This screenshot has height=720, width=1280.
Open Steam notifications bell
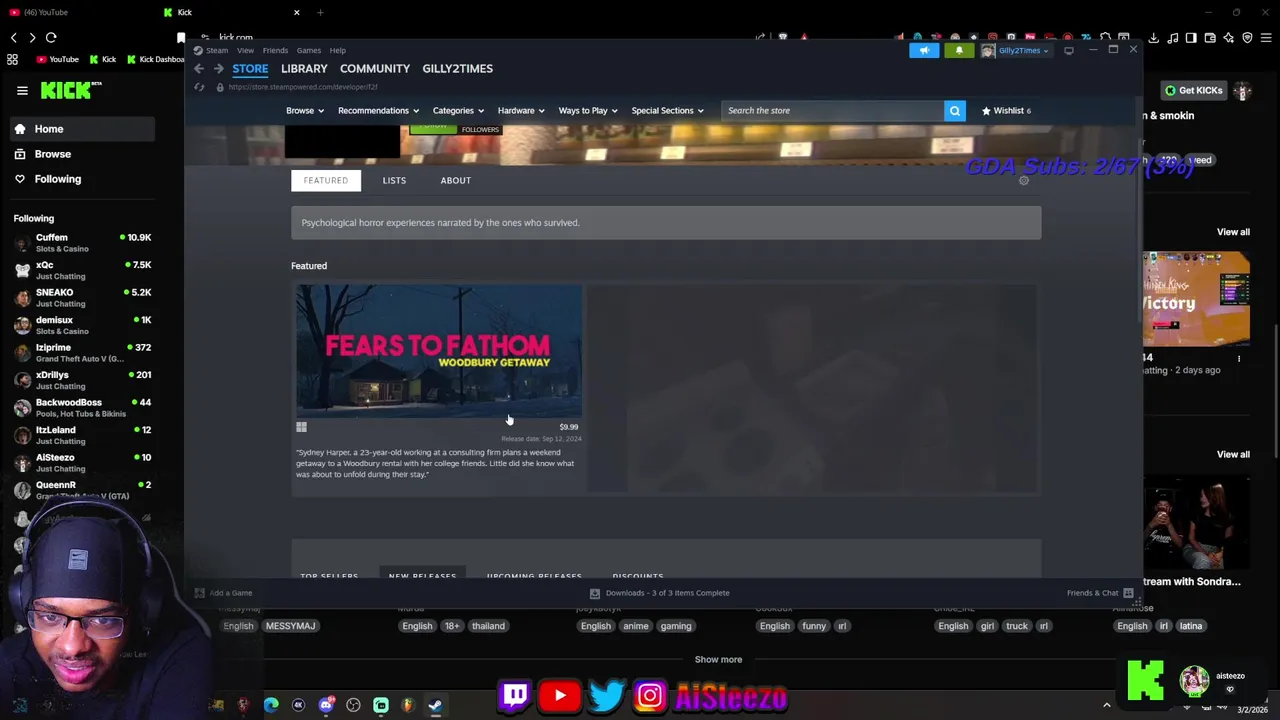(x=959, y=50)
